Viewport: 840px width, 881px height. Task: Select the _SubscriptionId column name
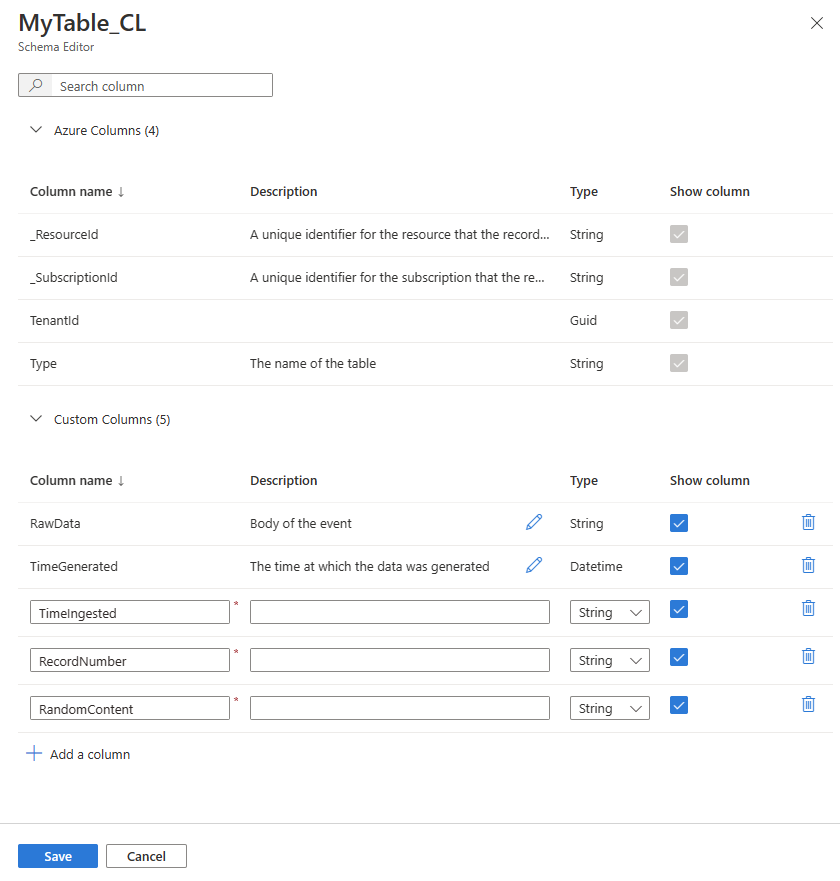[74, 278]
